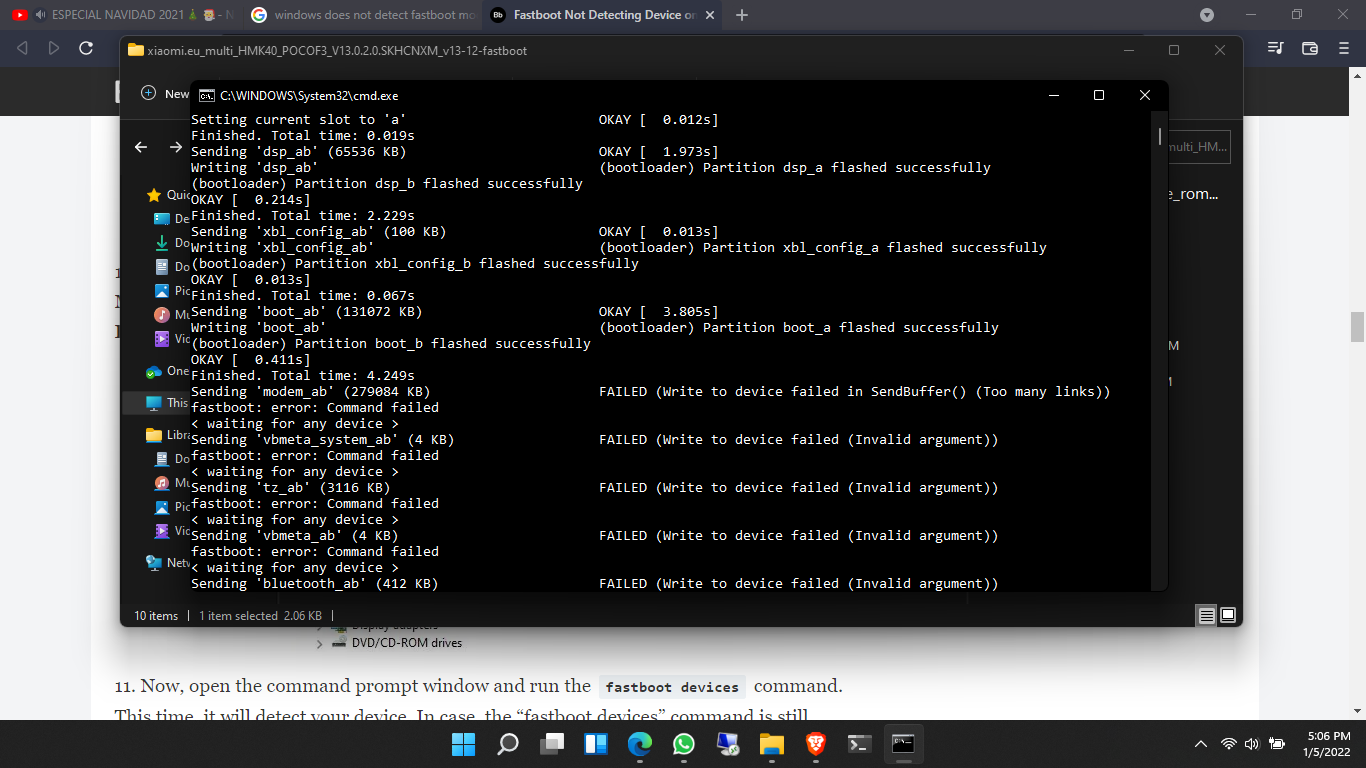Click '1 item selected 2.06 KB' status text
1366x768 pixels.
pyautogui.click(x=260, y=616)
